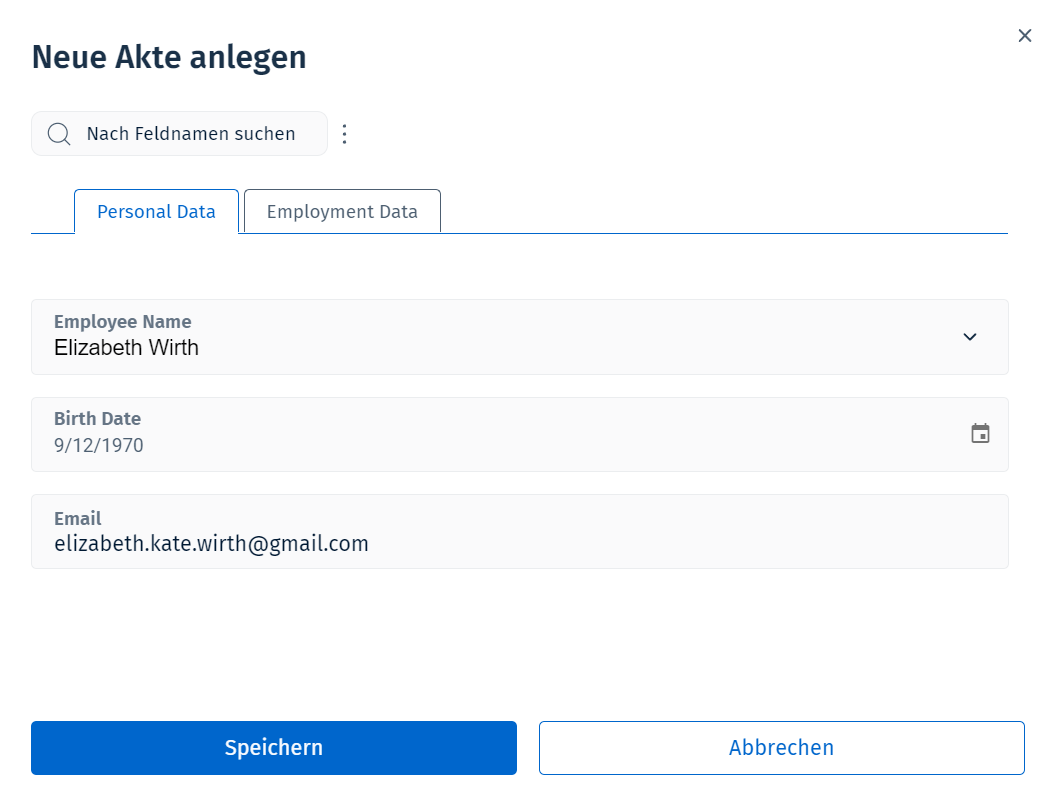Click the Employee Name label

pyautogui.click(x=122, y=322)
